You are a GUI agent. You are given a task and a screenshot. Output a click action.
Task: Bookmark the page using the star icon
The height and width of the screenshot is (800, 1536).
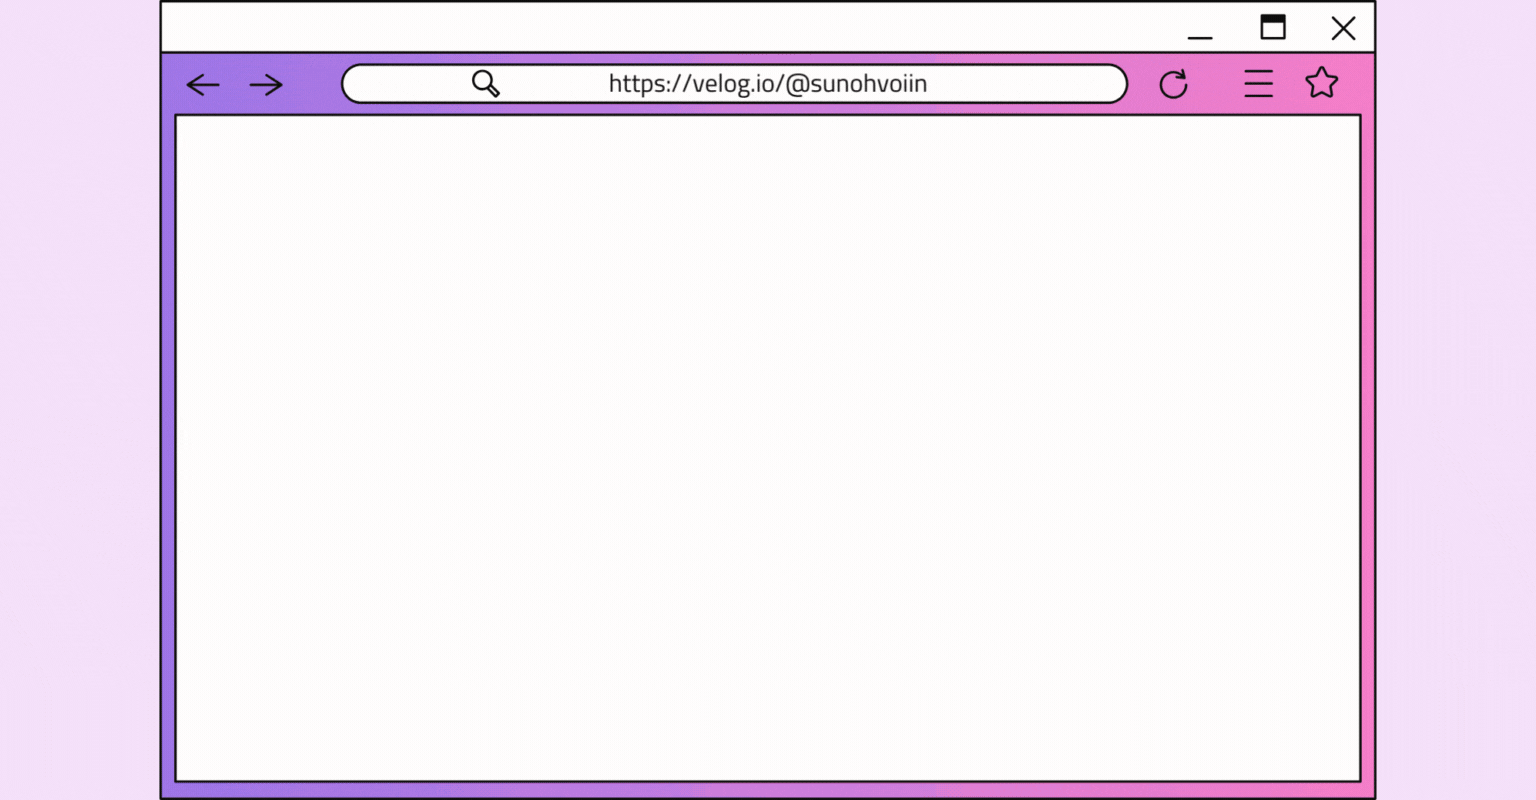click(1322, 84)
